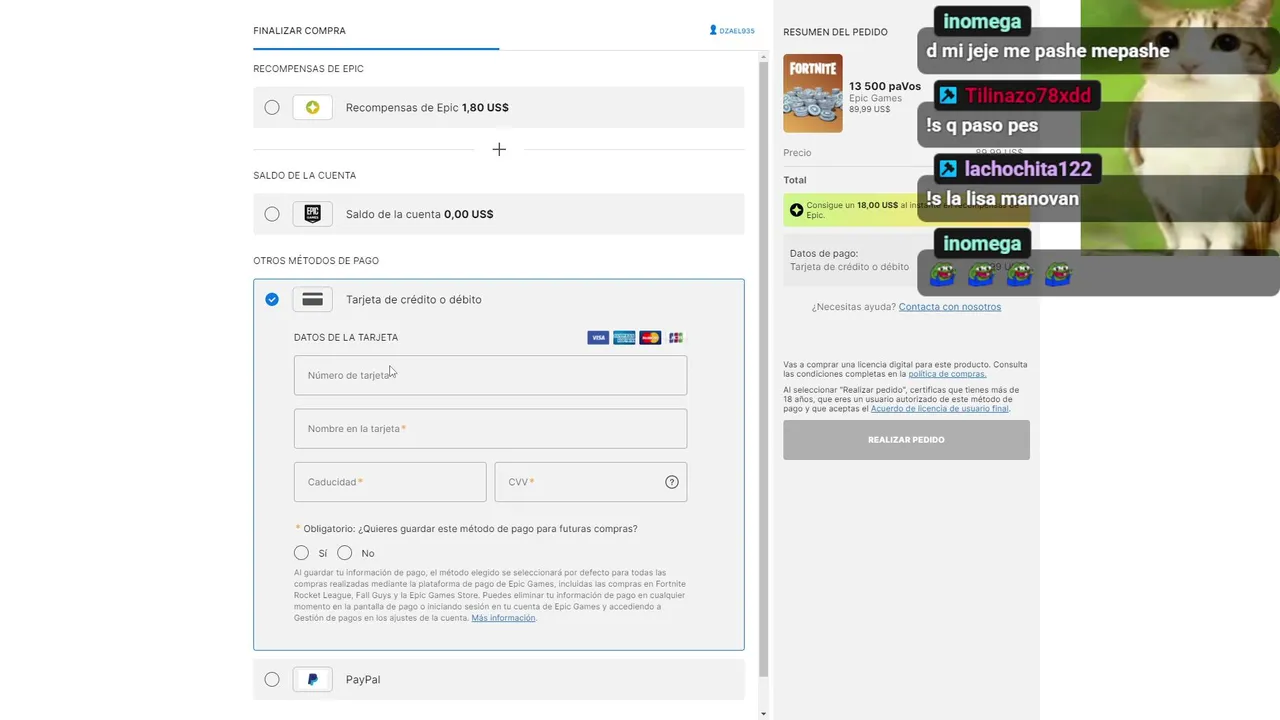Click the DATOS DE LA TARJETA heading
The height and width of the screenshot is (720, 1280).
click(346, 338)
